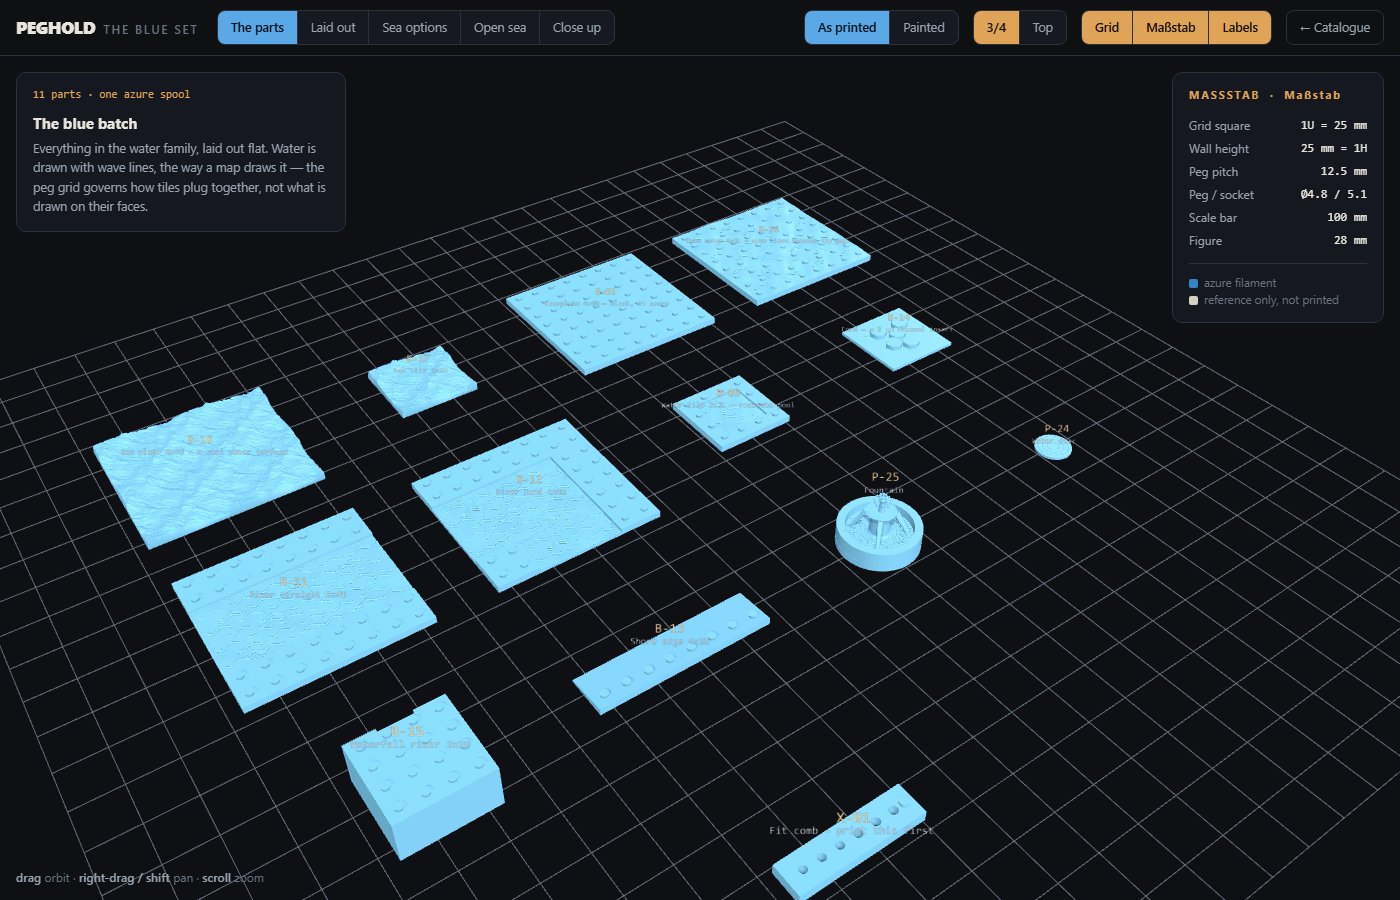This screenshot has width=1400, height=900.
Task: Go back to the Catalogue
Action: tap(1335, 28)
